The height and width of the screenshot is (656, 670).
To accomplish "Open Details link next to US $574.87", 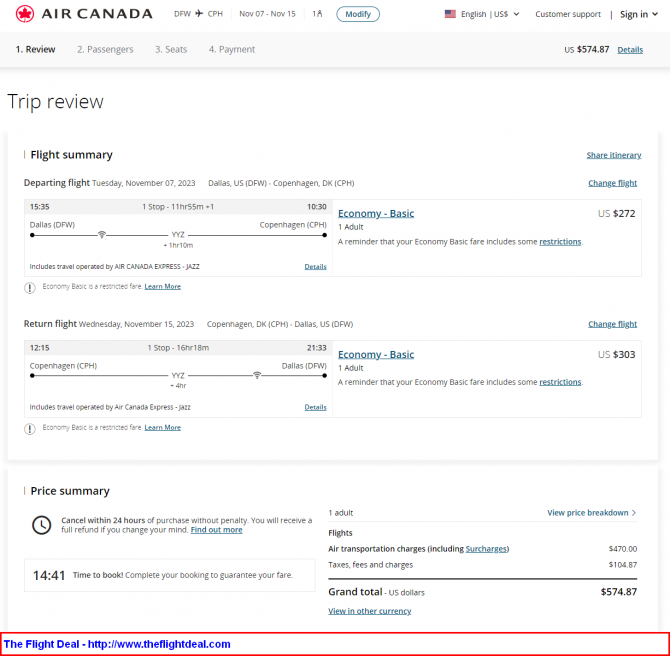I will pyautogui.click(x=630, y=50).
